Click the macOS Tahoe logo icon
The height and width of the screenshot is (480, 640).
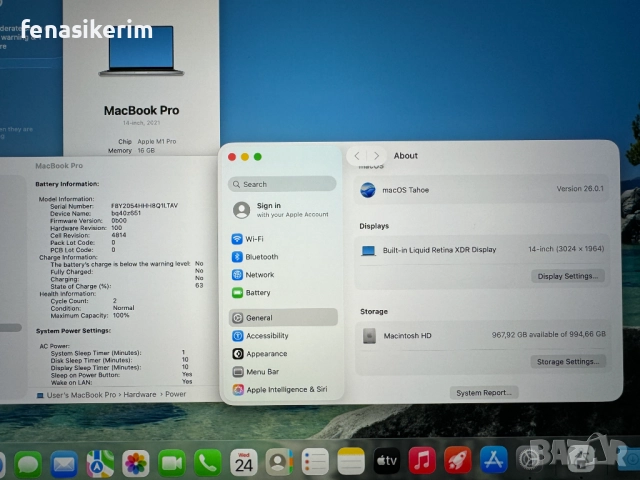click(368, 190)
